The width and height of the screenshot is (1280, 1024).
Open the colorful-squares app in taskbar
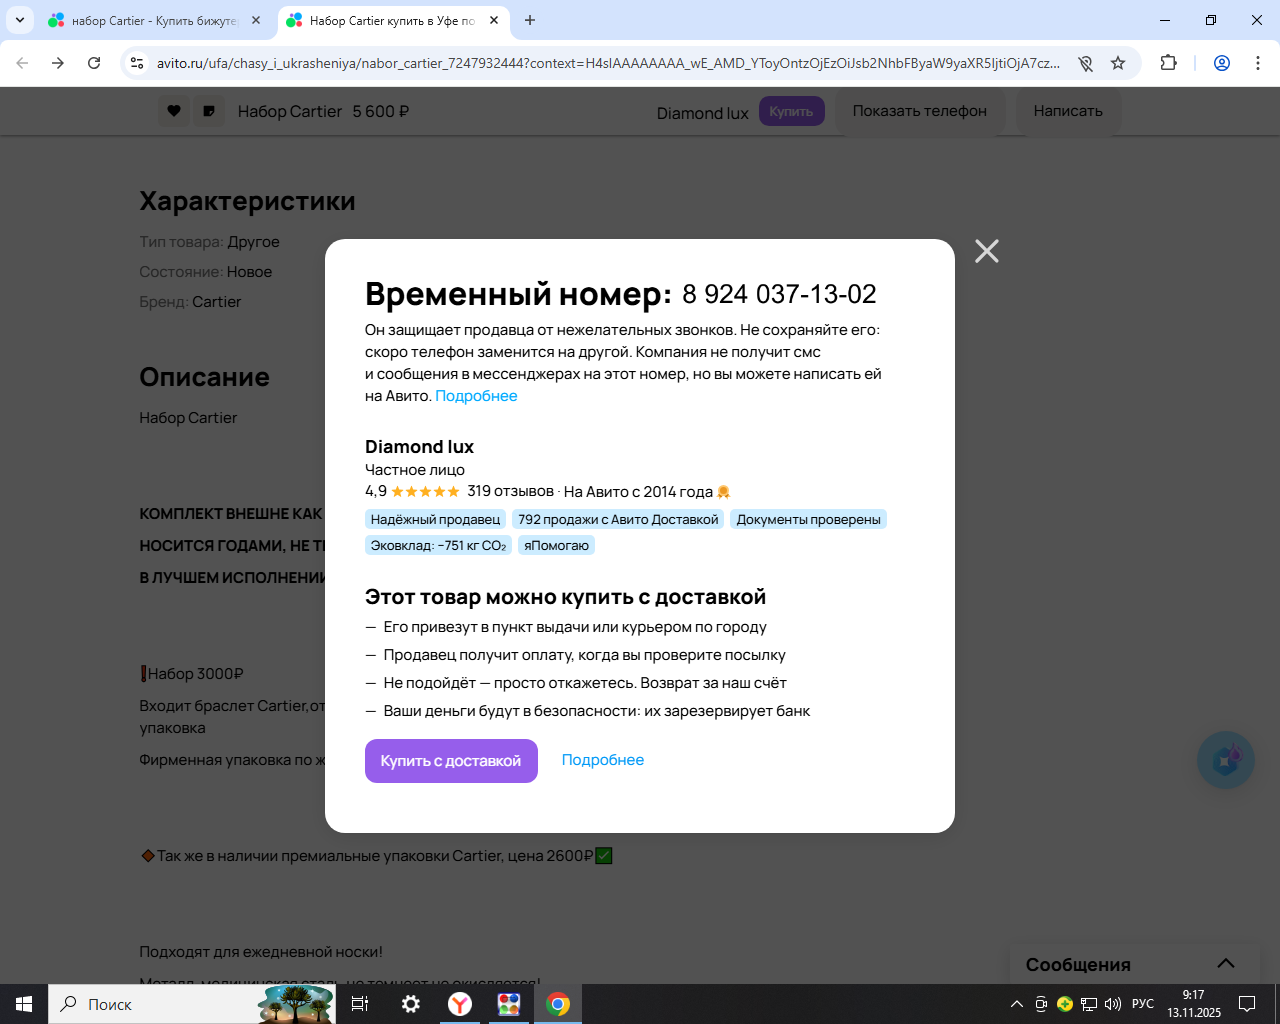[509, 1004]
